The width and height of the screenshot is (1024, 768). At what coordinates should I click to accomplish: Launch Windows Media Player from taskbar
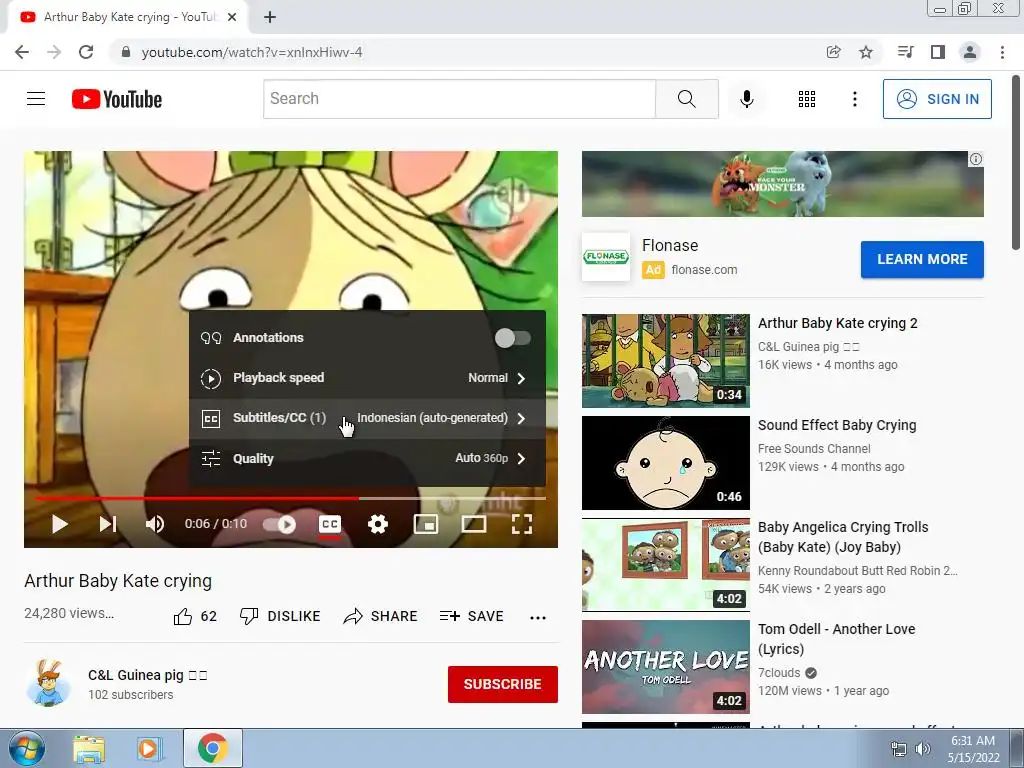coord(149,748)
